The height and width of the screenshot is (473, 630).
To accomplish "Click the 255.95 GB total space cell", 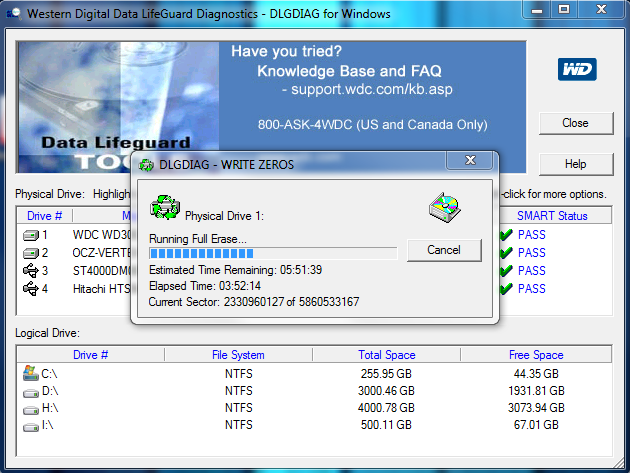I will [x=386, y=374].
